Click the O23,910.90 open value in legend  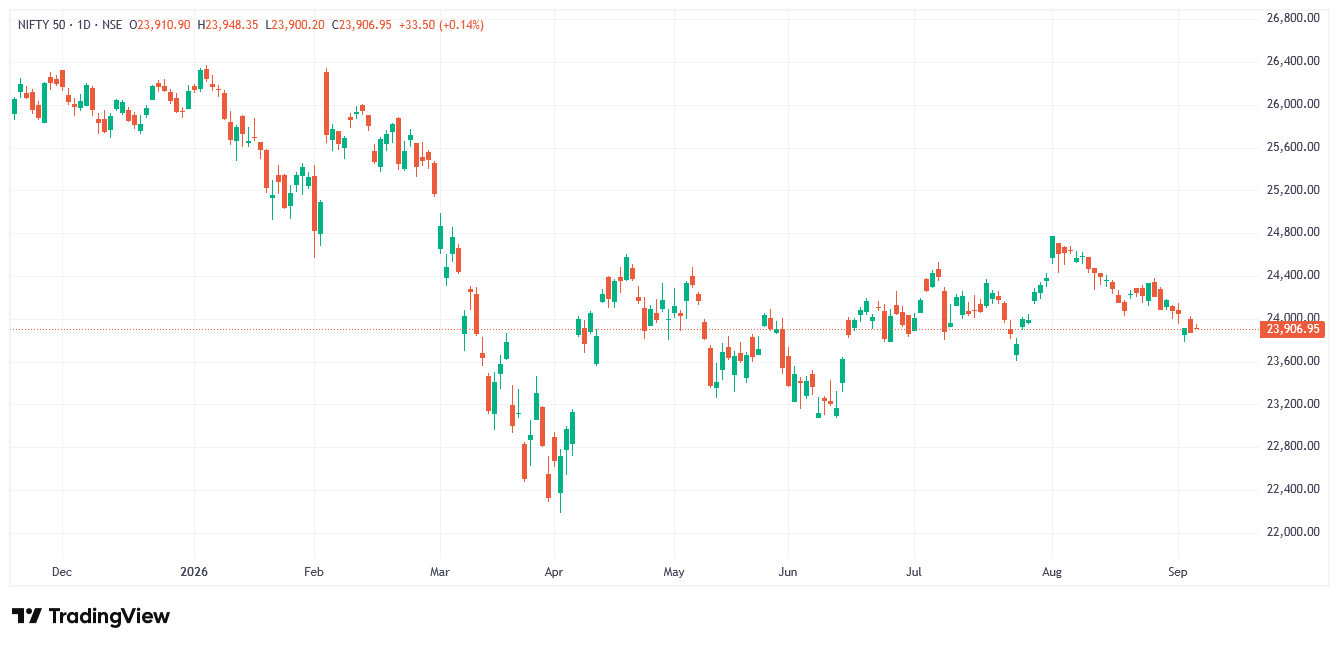click(160, 25)
